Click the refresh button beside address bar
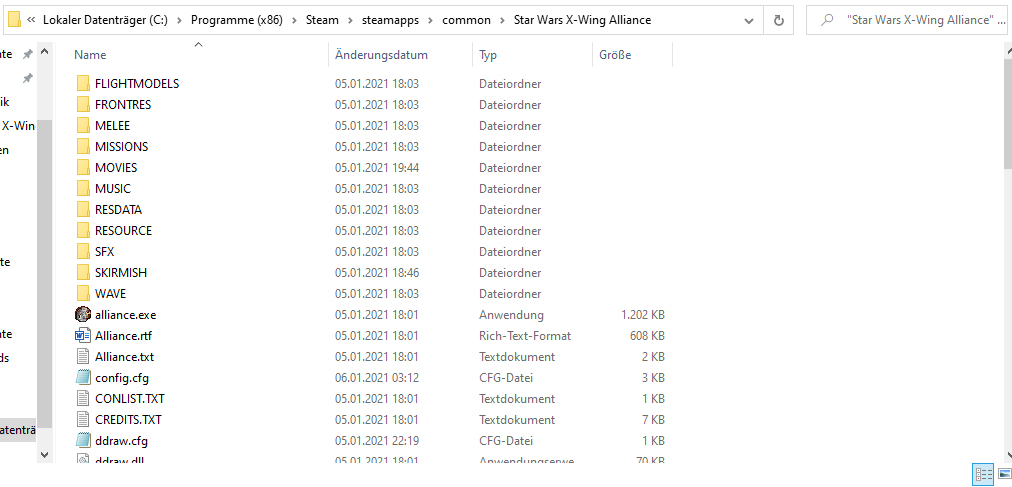The image size is (1012, 487). click(x=779, y=20)
